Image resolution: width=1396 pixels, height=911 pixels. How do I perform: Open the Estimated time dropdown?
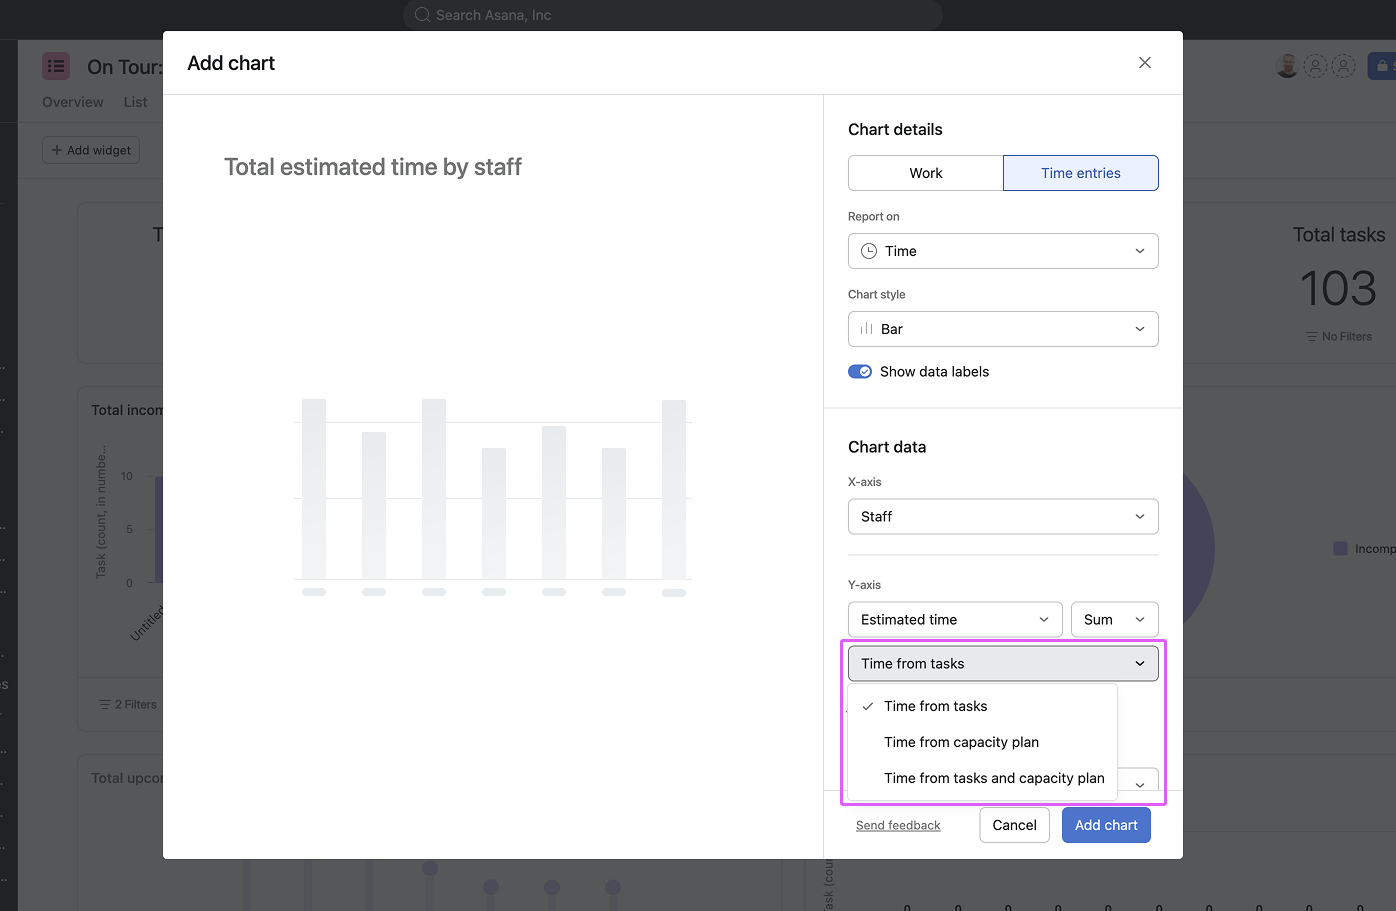tap(954, 620)
